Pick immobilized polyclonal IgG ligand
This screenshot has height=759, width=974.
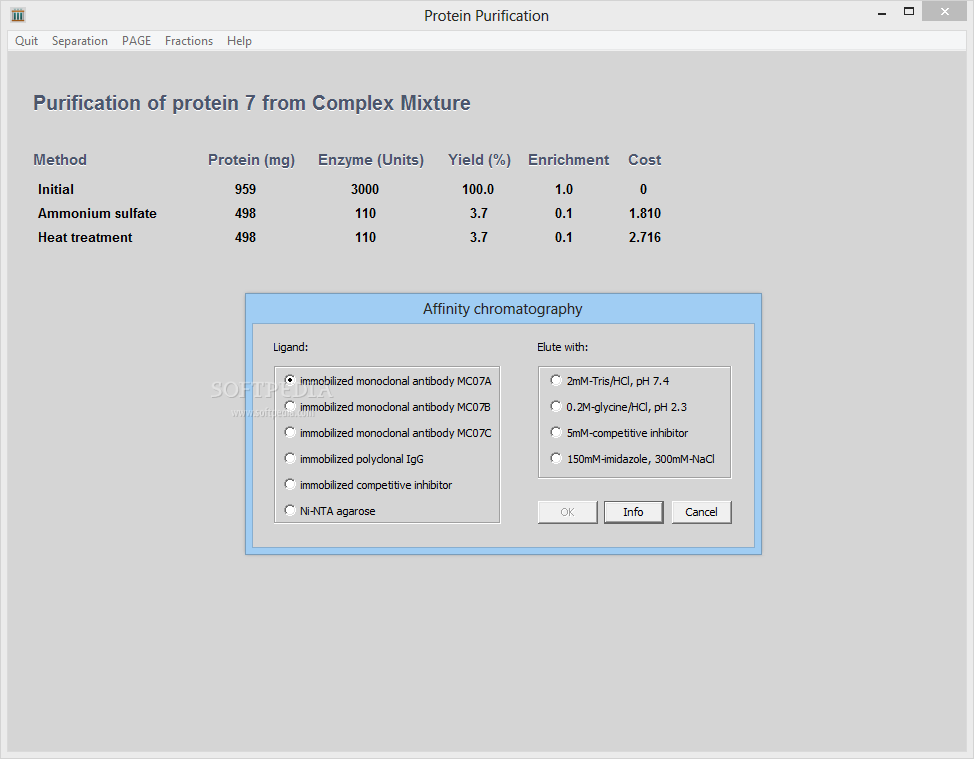(x=354, y=459)
